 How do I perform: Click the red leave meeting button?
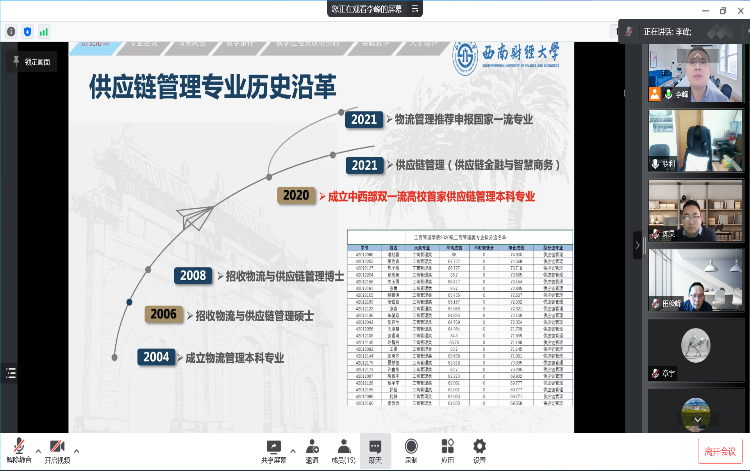pyautogui.click(x=720, y=450)
